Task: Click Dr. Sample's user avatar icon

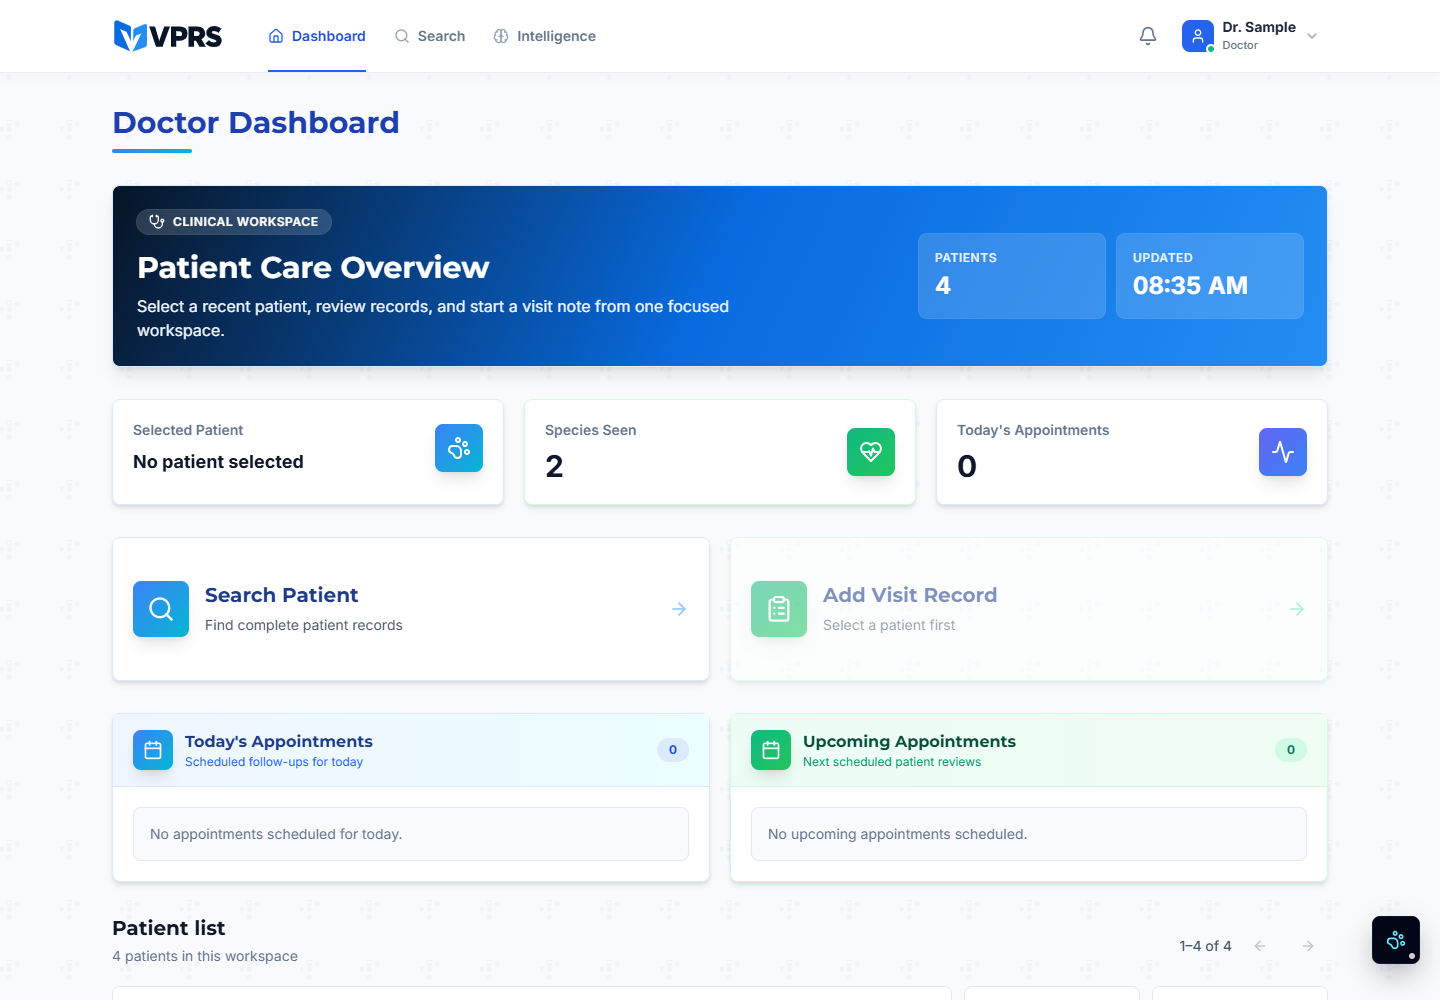Action: pos(1198,36)
